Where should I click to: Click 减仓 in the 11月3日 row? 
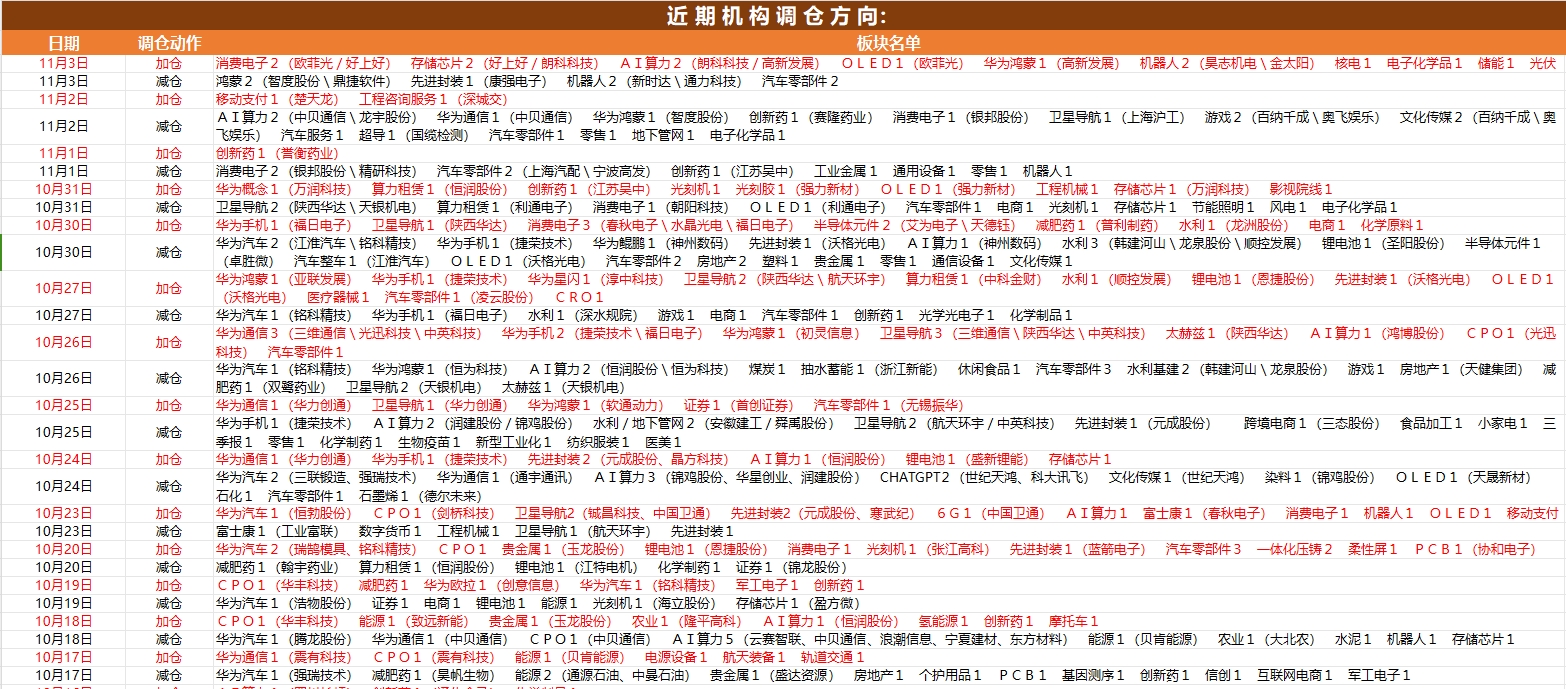pyautogui.click(x=169, y=81)
